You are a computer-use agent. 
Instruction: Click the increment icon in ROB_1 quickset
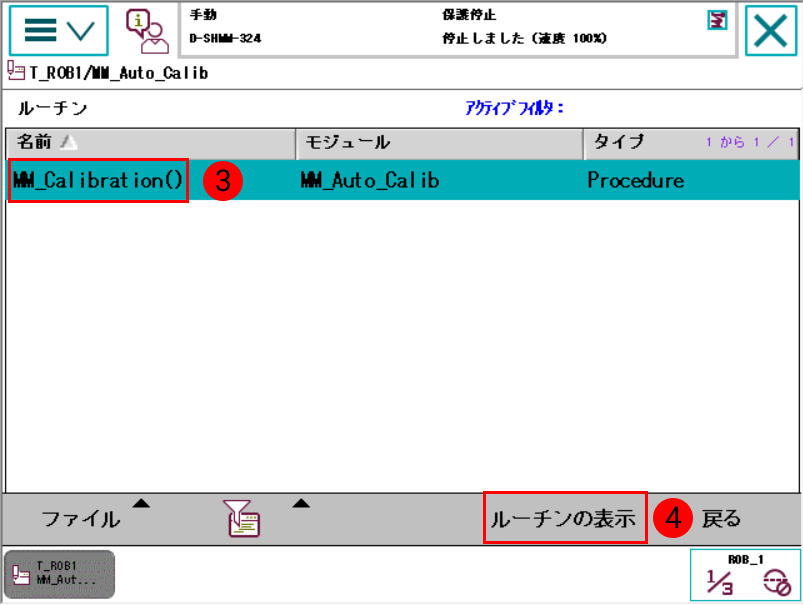tap(720, 582)
